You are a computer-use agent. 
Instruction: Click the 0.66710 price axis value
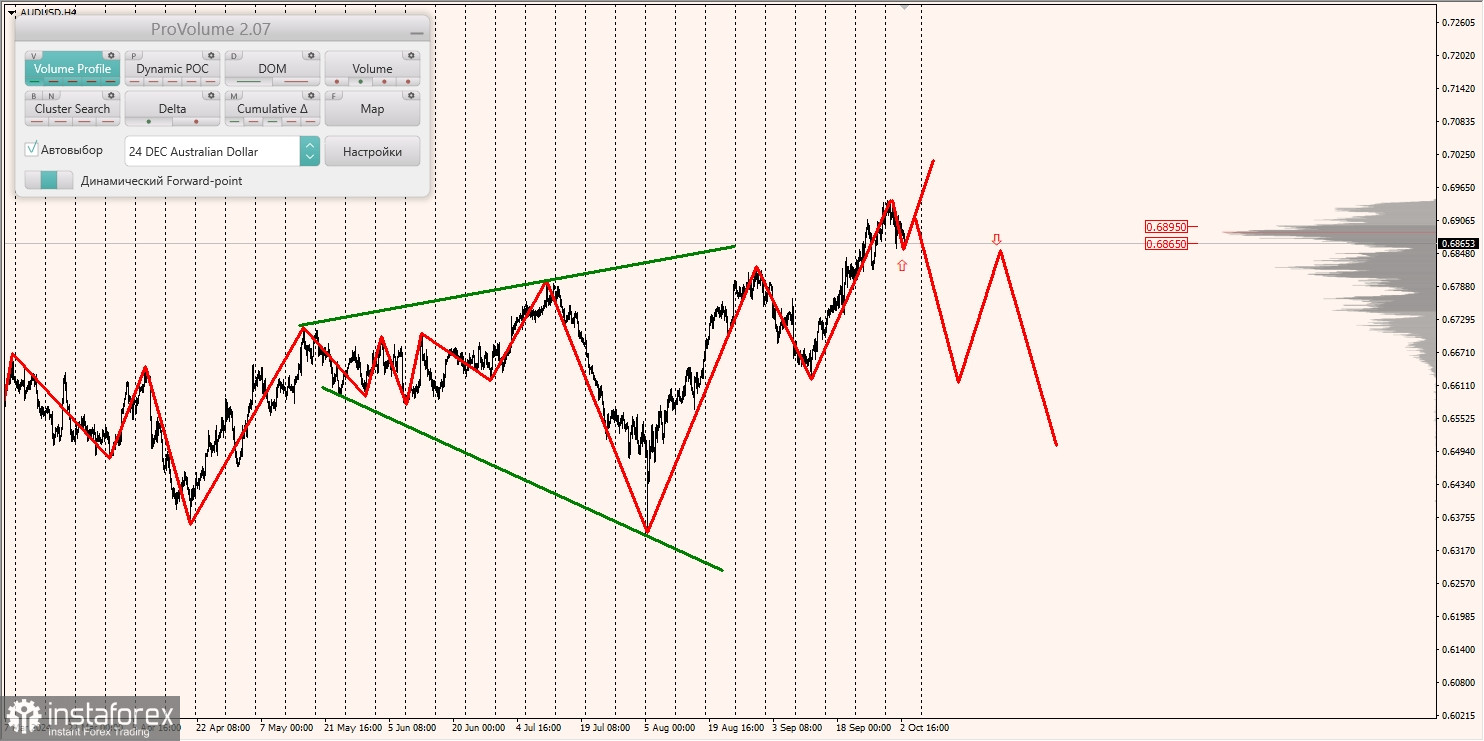pos(1460,352)
